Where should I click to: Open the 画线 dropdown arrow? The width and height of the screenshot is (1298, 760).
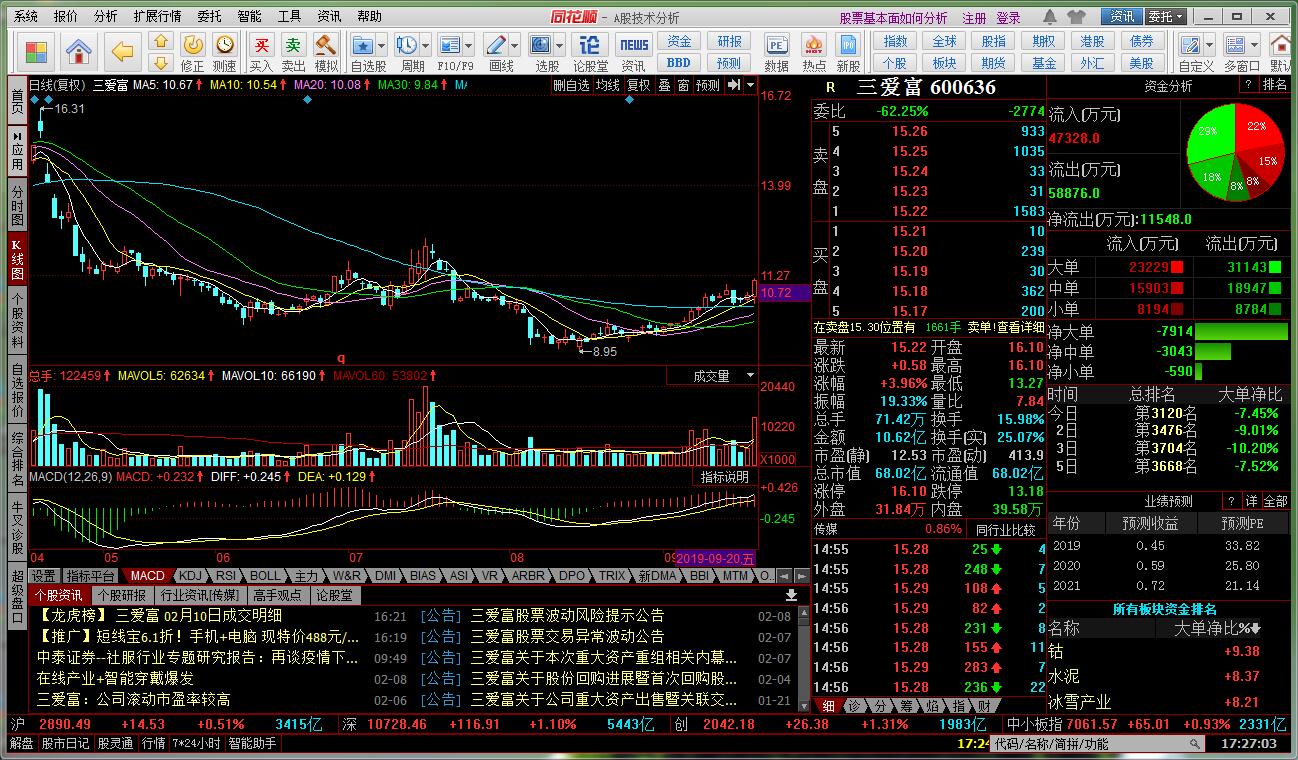[x=514, y=44]
